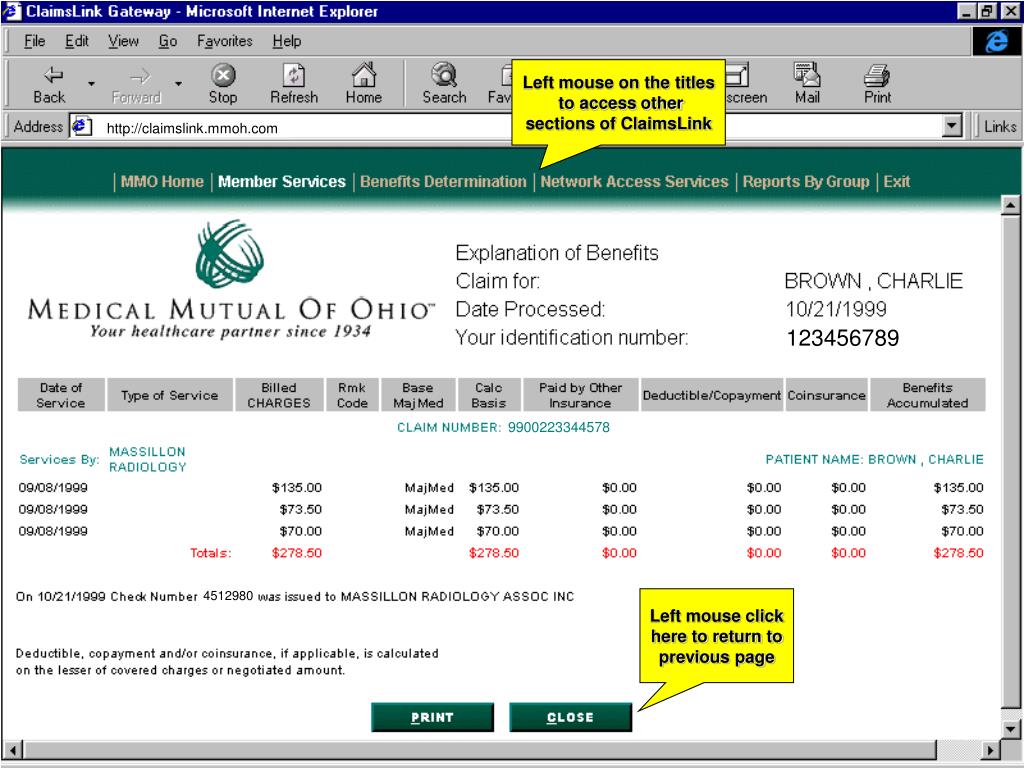Open the Benefits Determination link
The image size is (1024, 768).
pos(443,182)
